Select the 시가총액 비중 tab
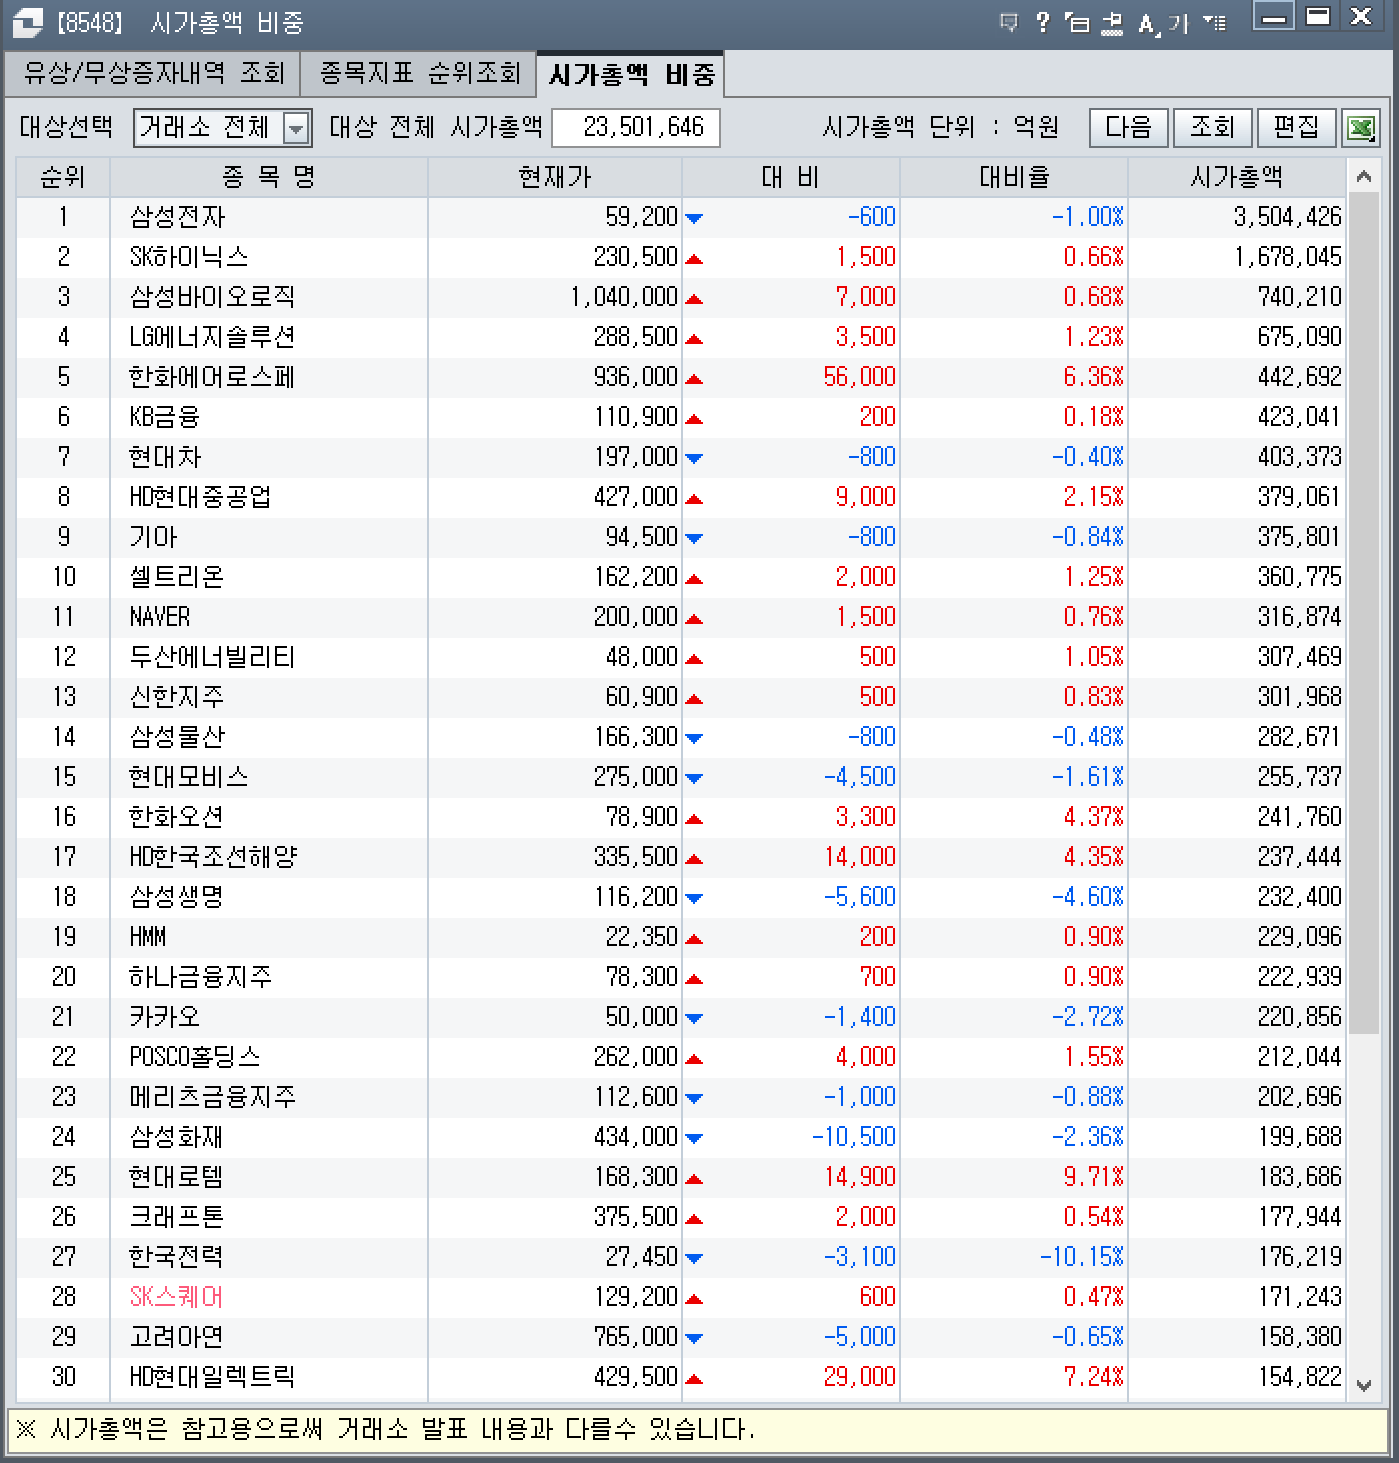 631,74
